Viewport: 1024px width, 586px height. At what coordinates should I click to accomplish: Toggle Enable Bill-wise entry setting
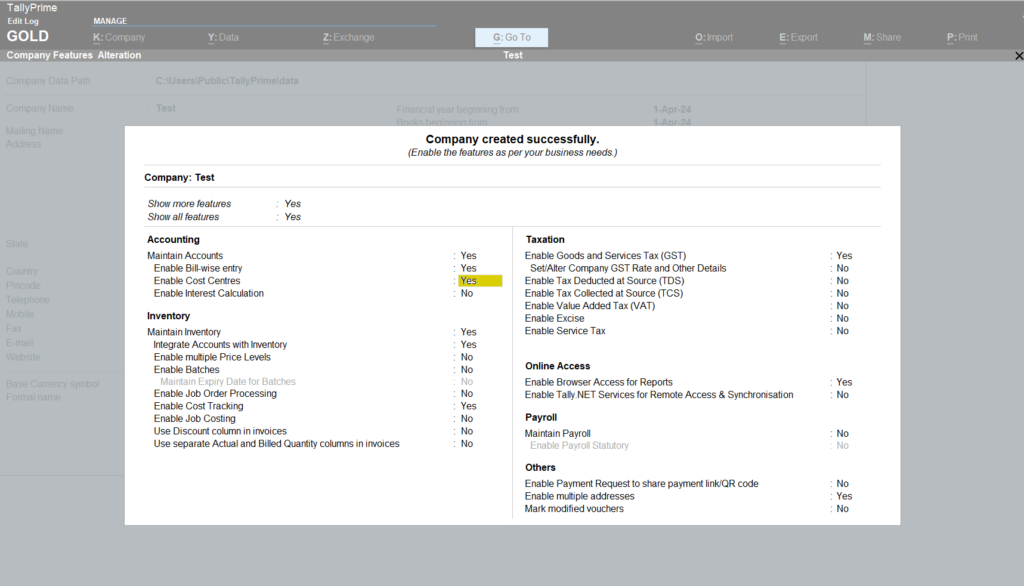tap(467, 268)
